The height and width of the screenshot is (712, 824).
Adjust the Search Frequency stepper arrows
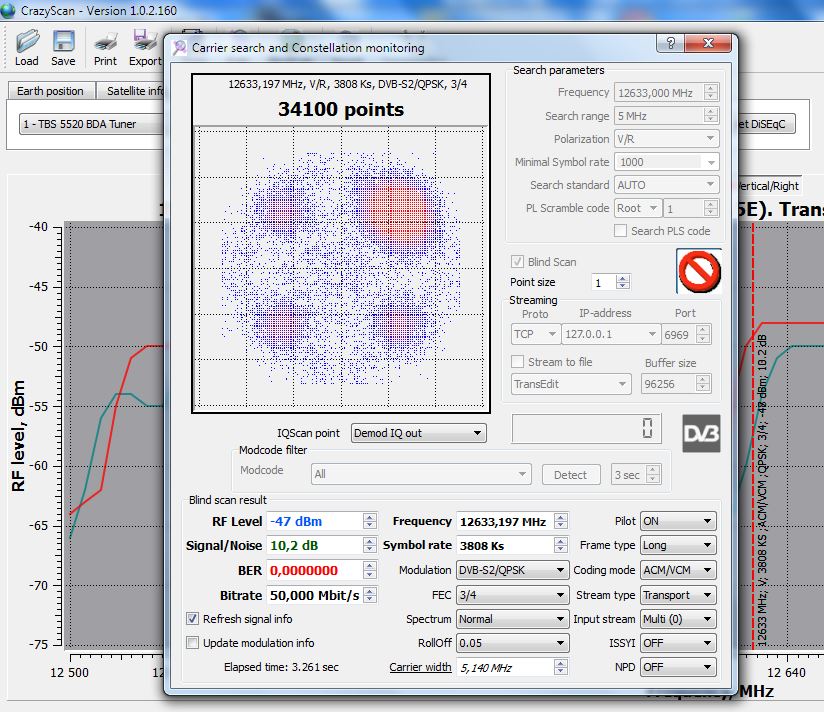pos(710,92)
